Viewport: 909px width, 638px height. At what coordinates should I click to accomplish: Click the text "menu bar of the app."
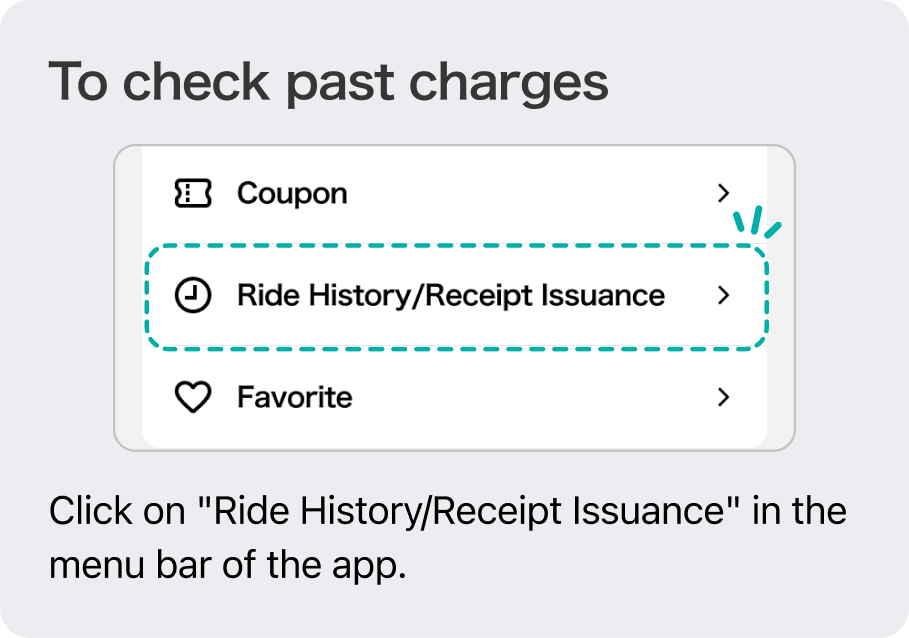pyautogui.click(x=227, y=565)
